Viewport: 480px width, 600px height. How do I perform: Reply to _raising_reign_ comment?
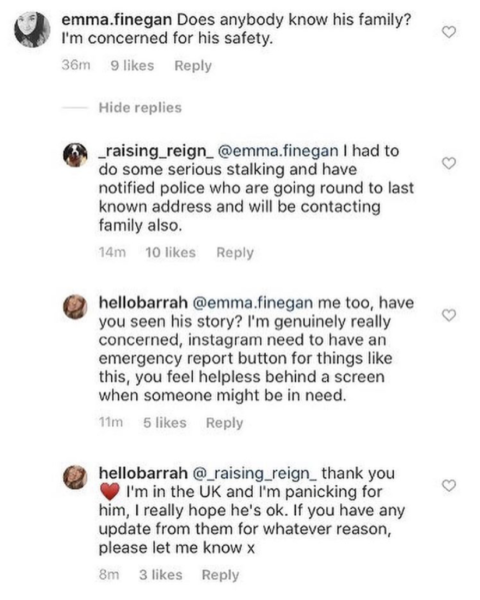235,253
